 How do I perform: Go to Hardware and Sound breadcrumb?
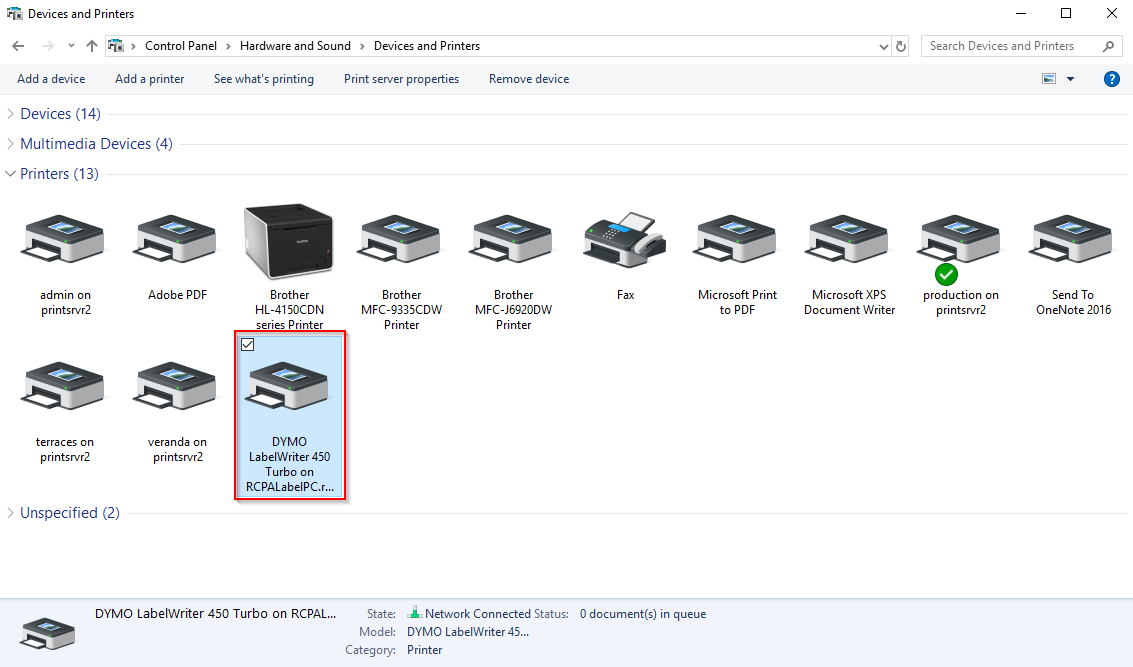[295, 46]
